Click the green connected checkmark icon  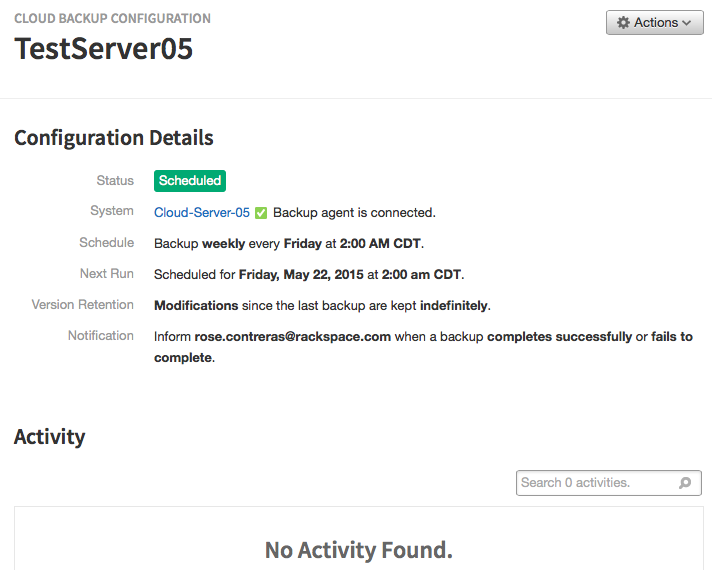(261, 213)
